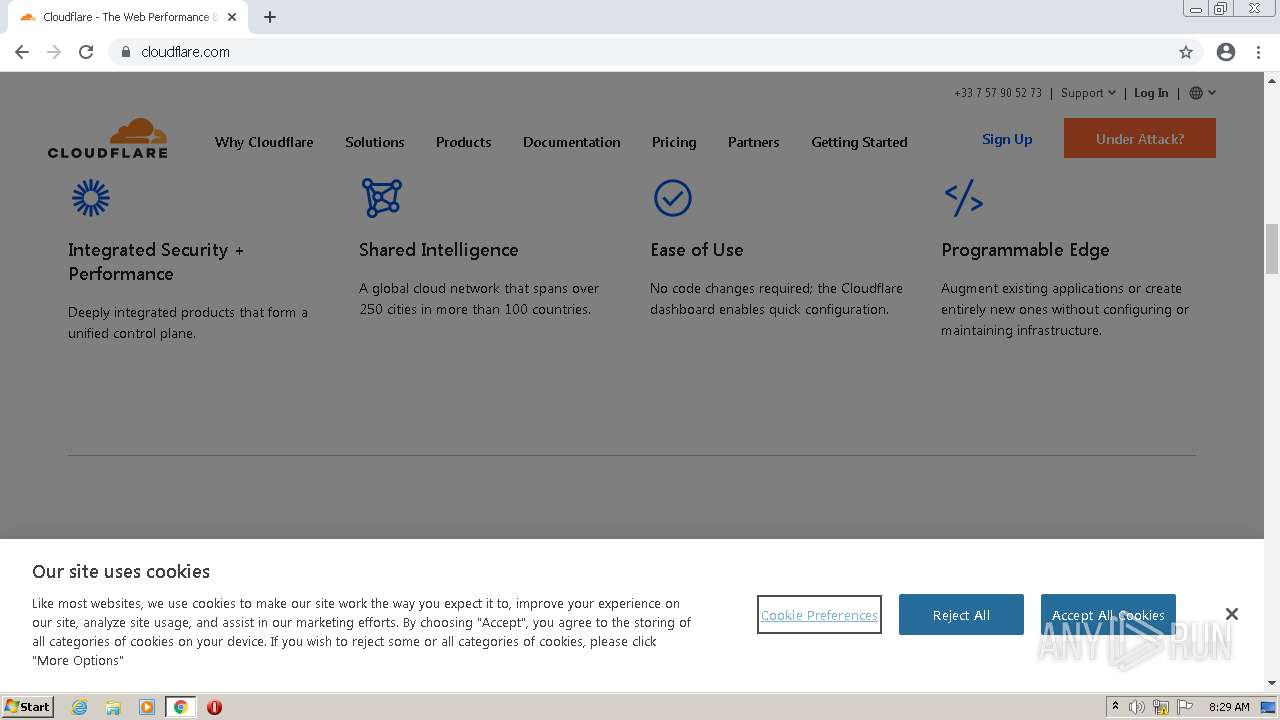Open Internet Explorer from taskbar

tap(80, 707)
